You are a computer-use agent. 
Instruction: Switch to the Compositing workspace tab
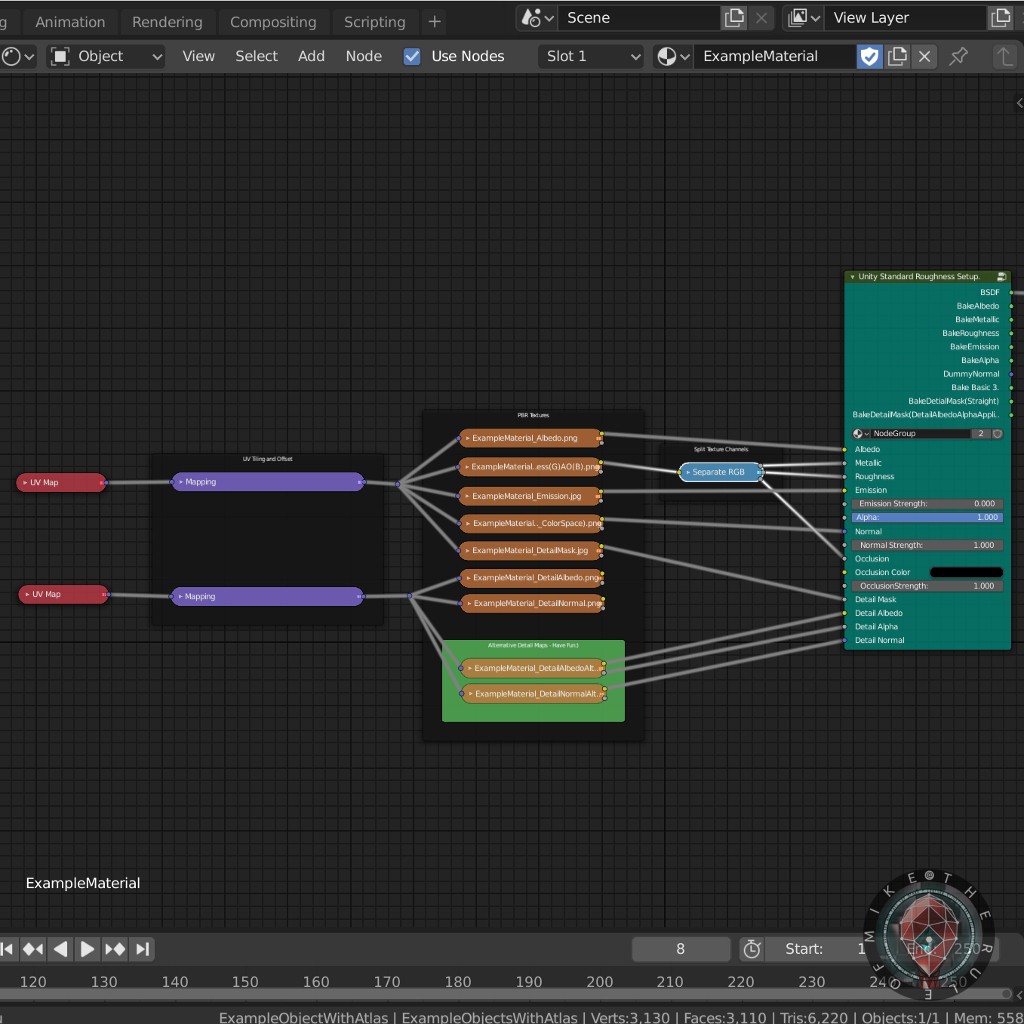click(273, 21)
